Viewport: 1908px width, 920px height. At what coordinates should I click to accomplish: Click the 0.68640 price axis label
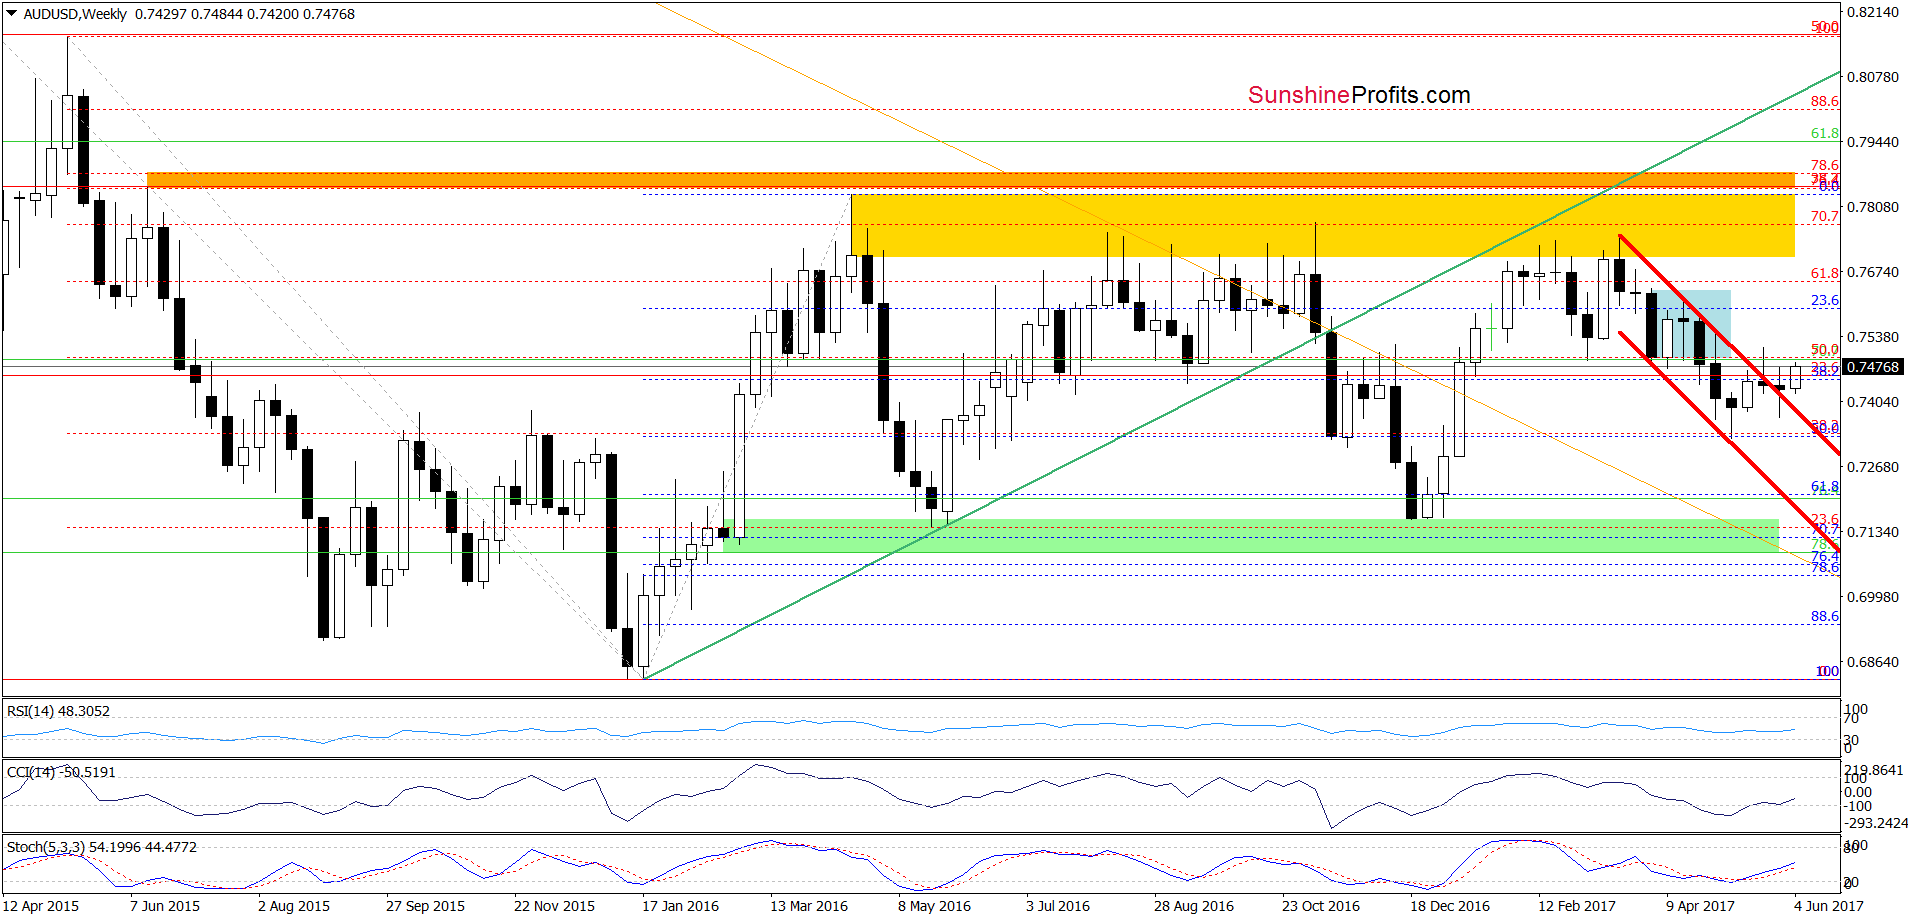1872,662
